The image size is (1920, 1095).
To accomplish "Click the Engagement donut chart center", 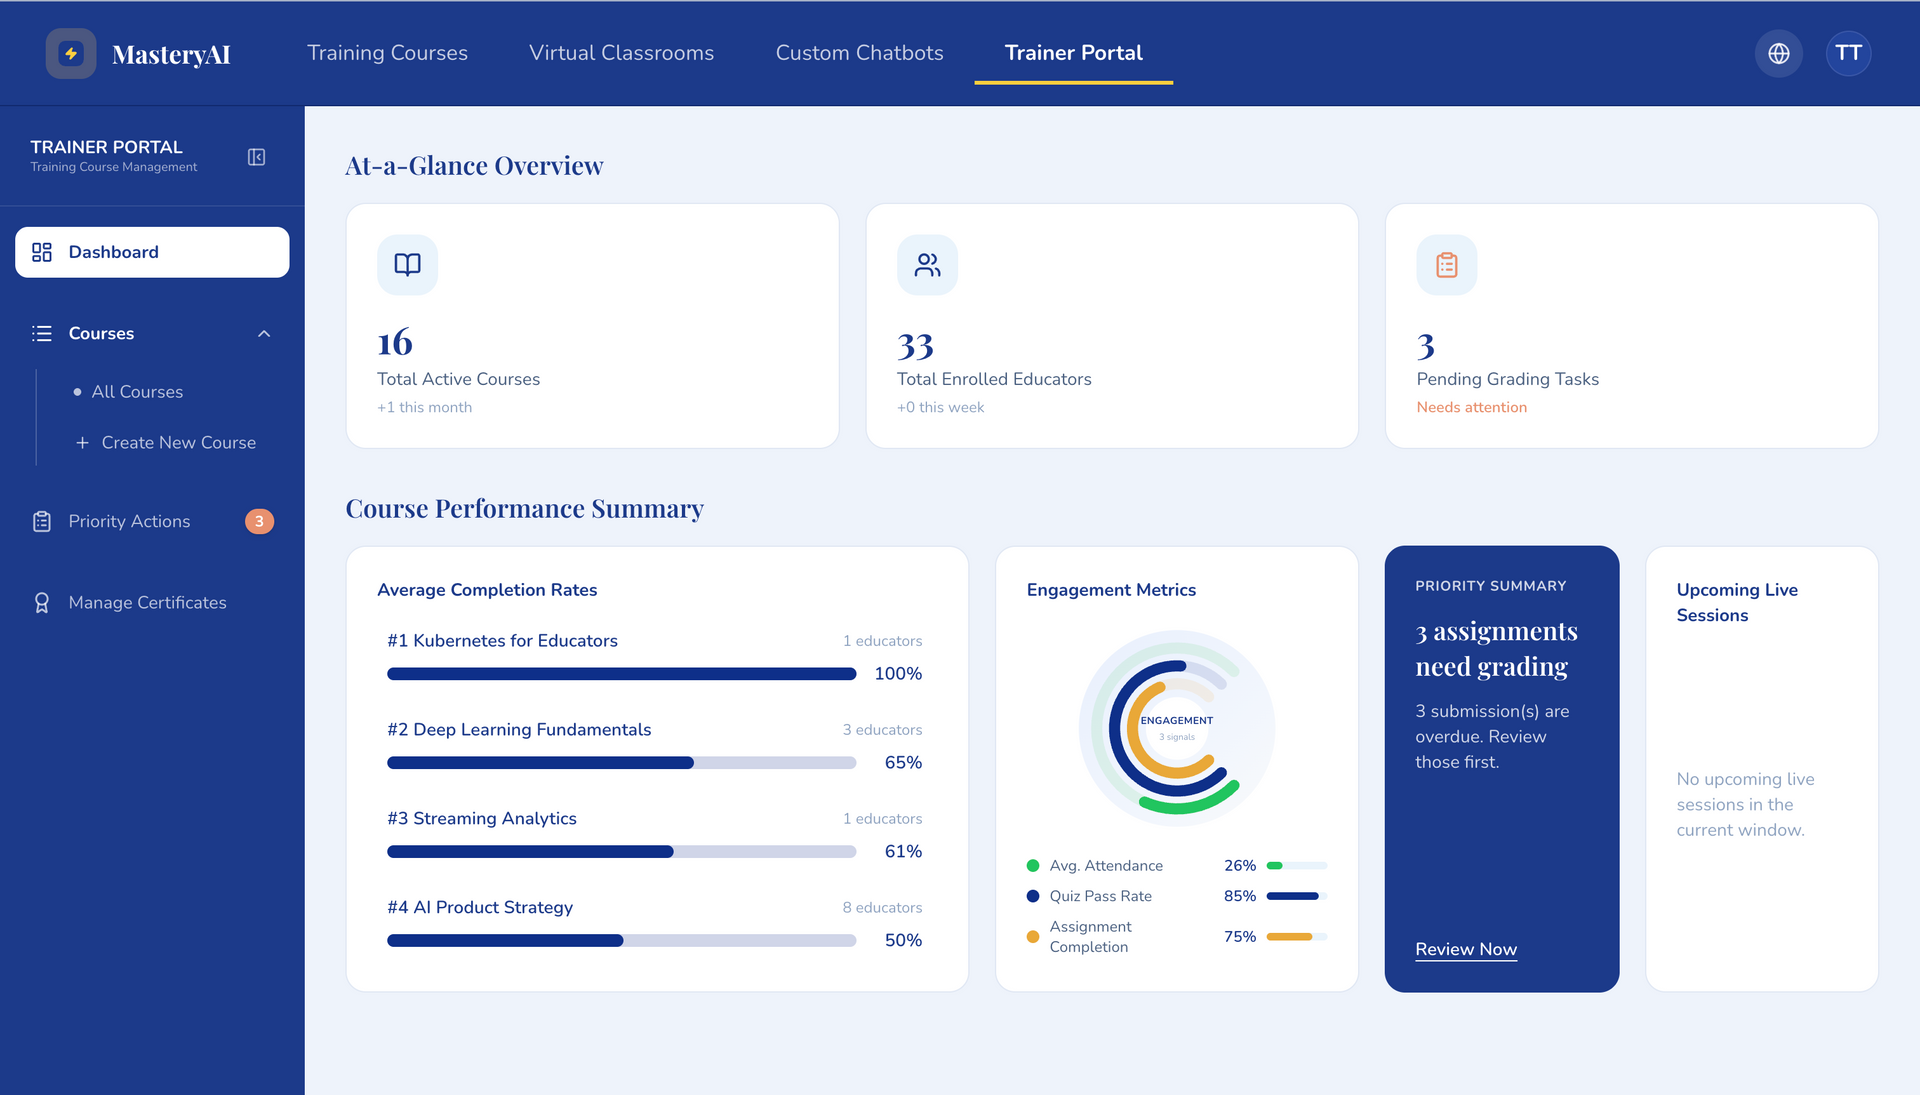I will click(x=1176, y=727).
